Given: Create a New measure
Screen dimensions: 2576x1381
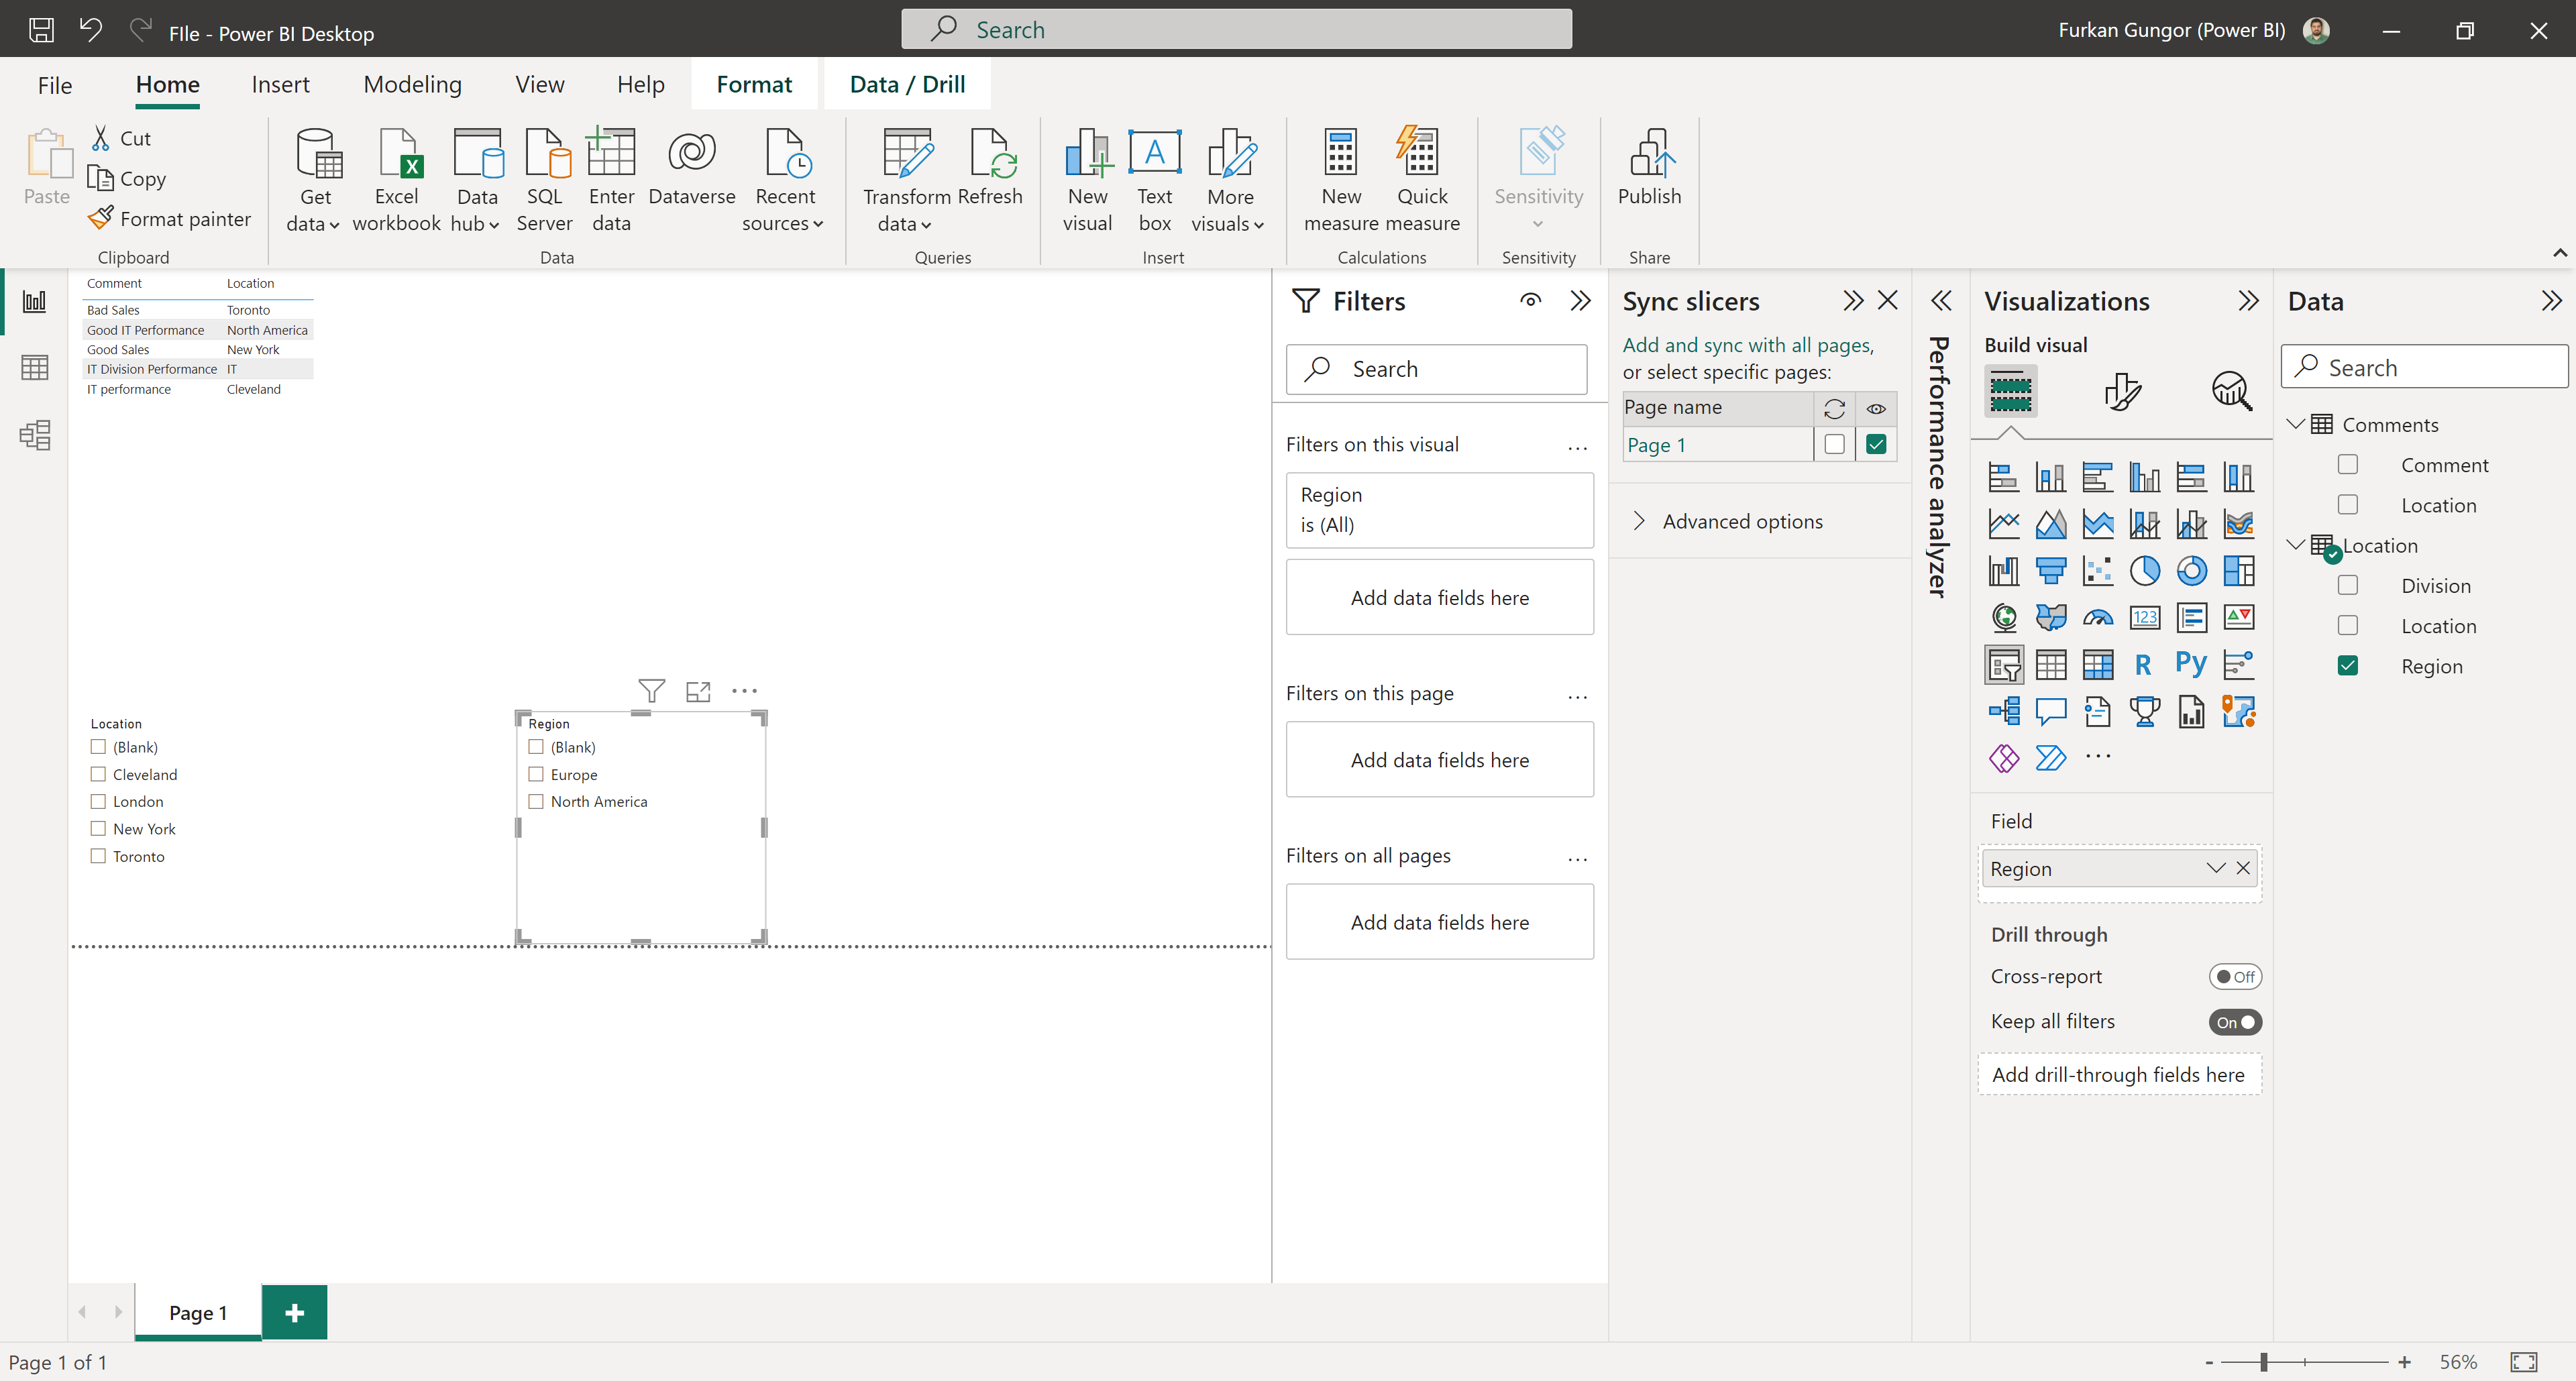Looking at the screenshot, I should [x=1340, y=180].
